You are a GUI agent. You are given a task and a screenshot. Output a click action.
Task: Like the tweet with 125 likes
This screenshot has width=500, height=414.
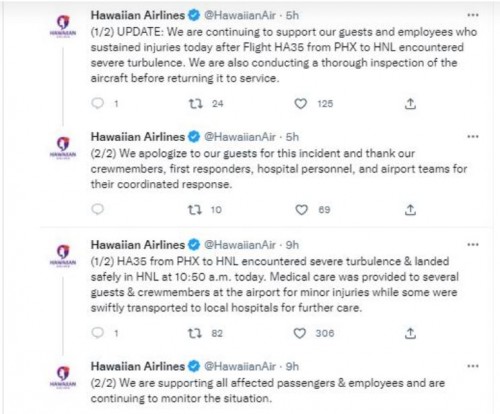pyautogui.click(x=301, y=104)
